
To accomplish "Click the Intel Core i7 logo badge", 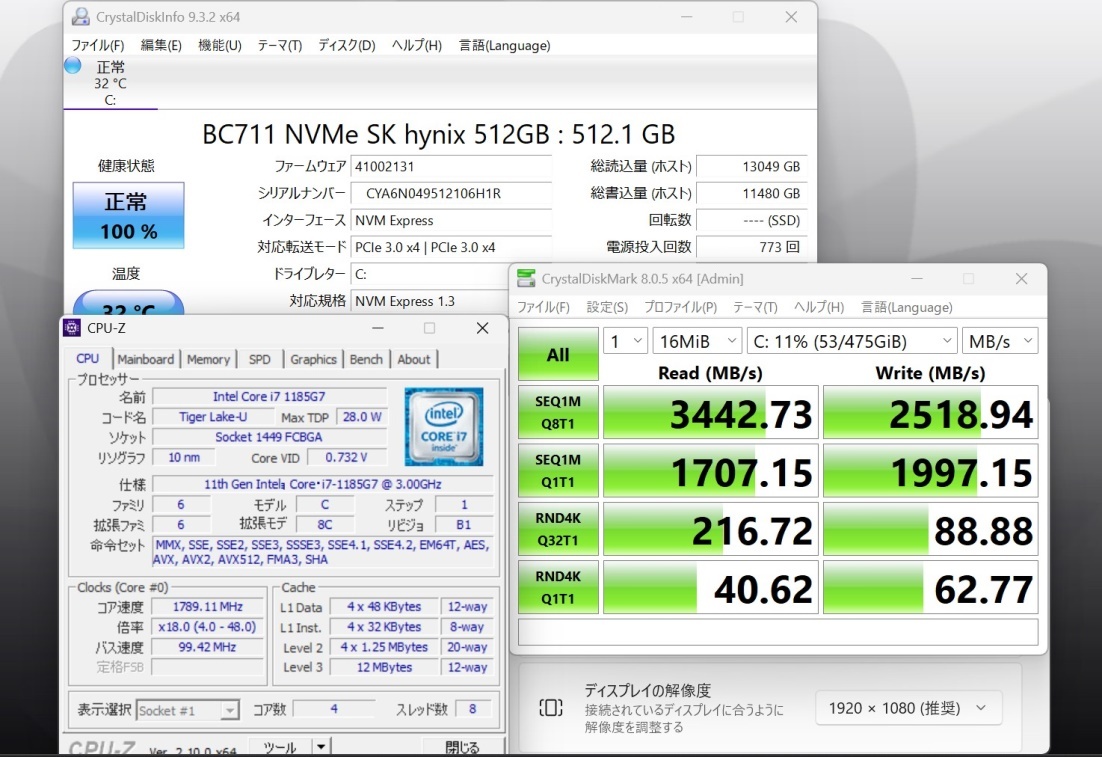I will [443, 427].
